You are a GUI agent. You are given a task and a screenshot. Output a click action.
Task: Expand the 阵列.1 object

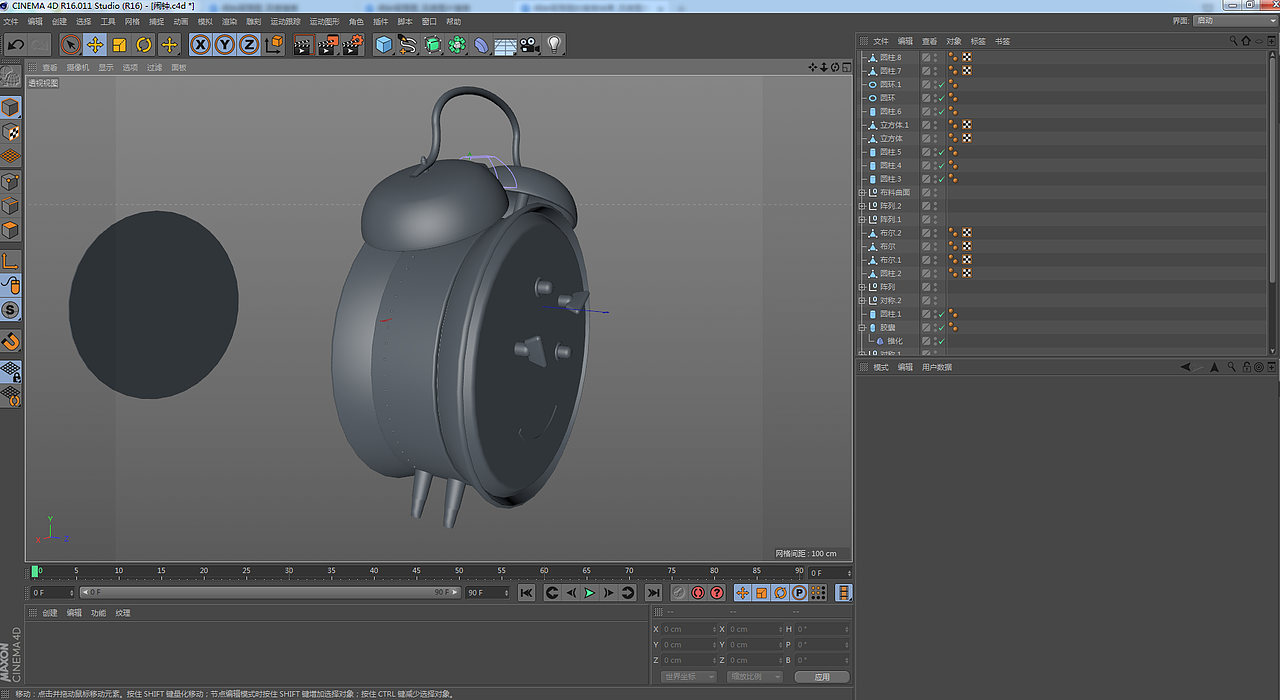pos(862,219)
